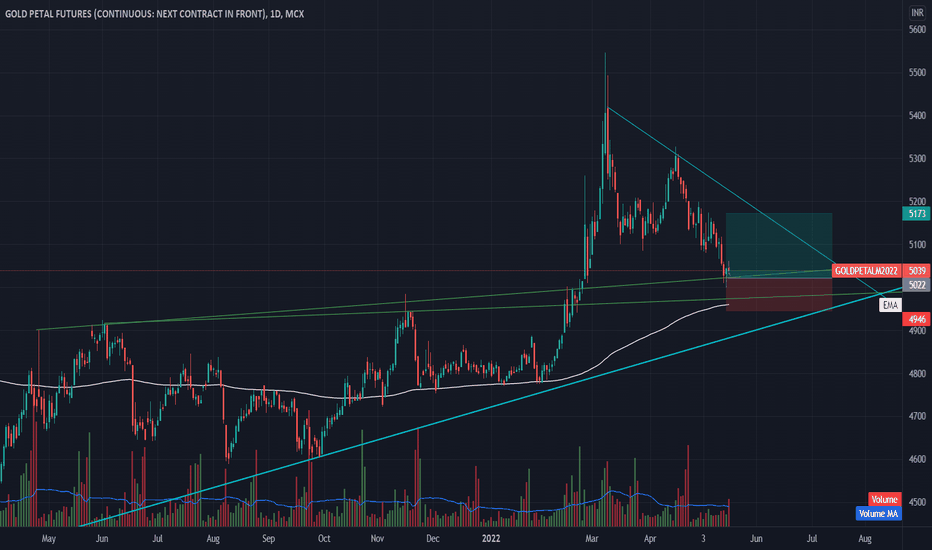Click the 3 date label on time axis
The height and width of the screenshot is (550, 932).
703,539
